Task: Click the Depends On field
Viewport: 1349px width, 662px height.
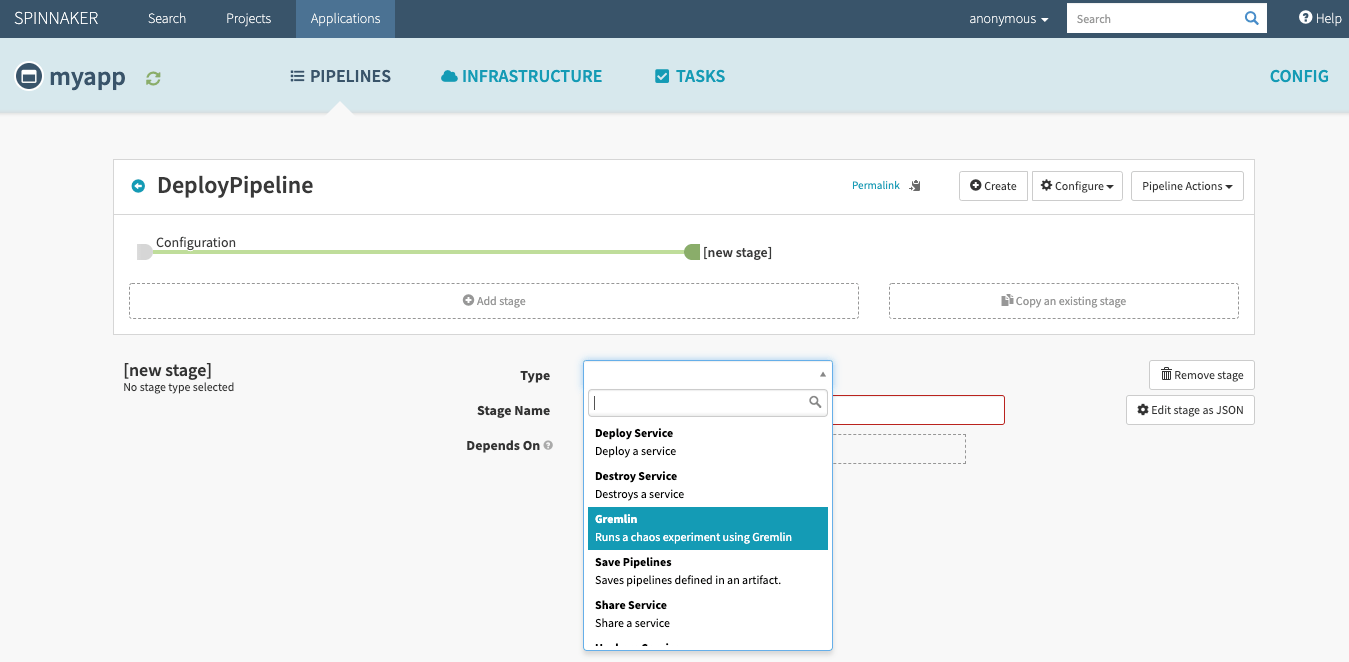Action: [x=899, y=449]
